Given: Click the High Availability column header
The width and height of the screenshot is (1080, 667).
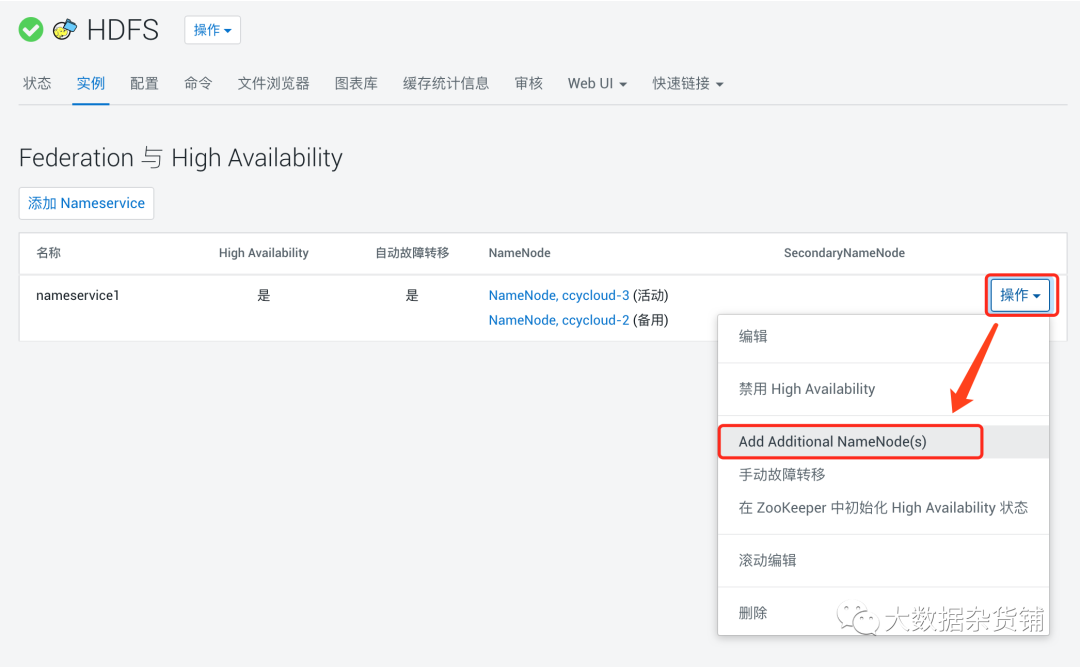Looking at the screenshot, I should [x=264, y=253].
